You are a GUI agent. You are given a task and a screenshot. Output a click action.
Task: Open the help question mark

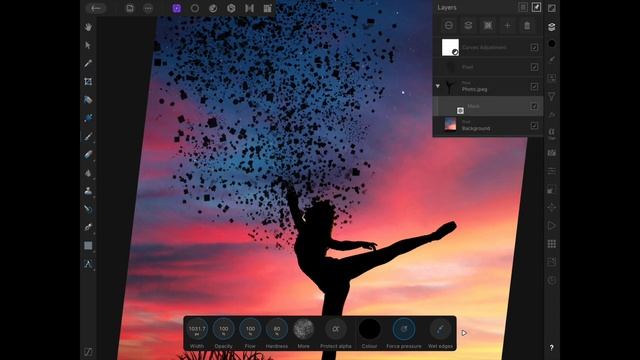[551, 348]
